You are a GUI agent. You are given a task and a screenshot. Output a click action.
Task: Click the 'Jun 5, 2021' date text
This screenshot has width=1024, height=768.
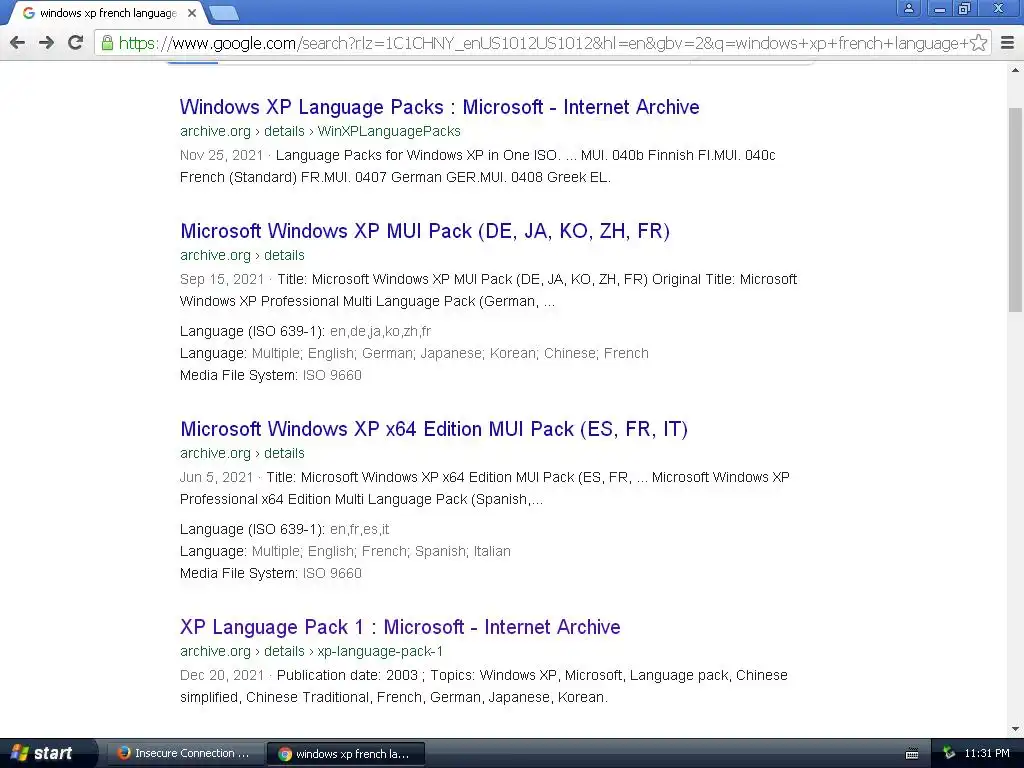click(216, 477)
